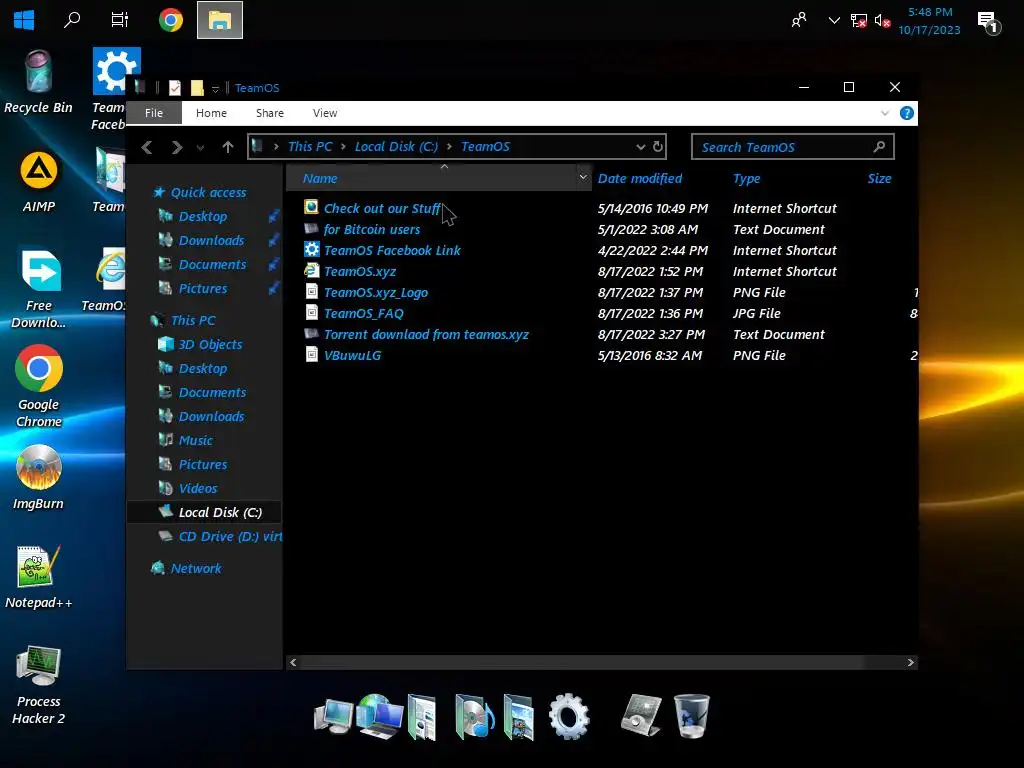Image resolution: width=1024 pixels, height=768 pixels.
Task: Click the Search TeamOS field
Action: pos(792,147)
